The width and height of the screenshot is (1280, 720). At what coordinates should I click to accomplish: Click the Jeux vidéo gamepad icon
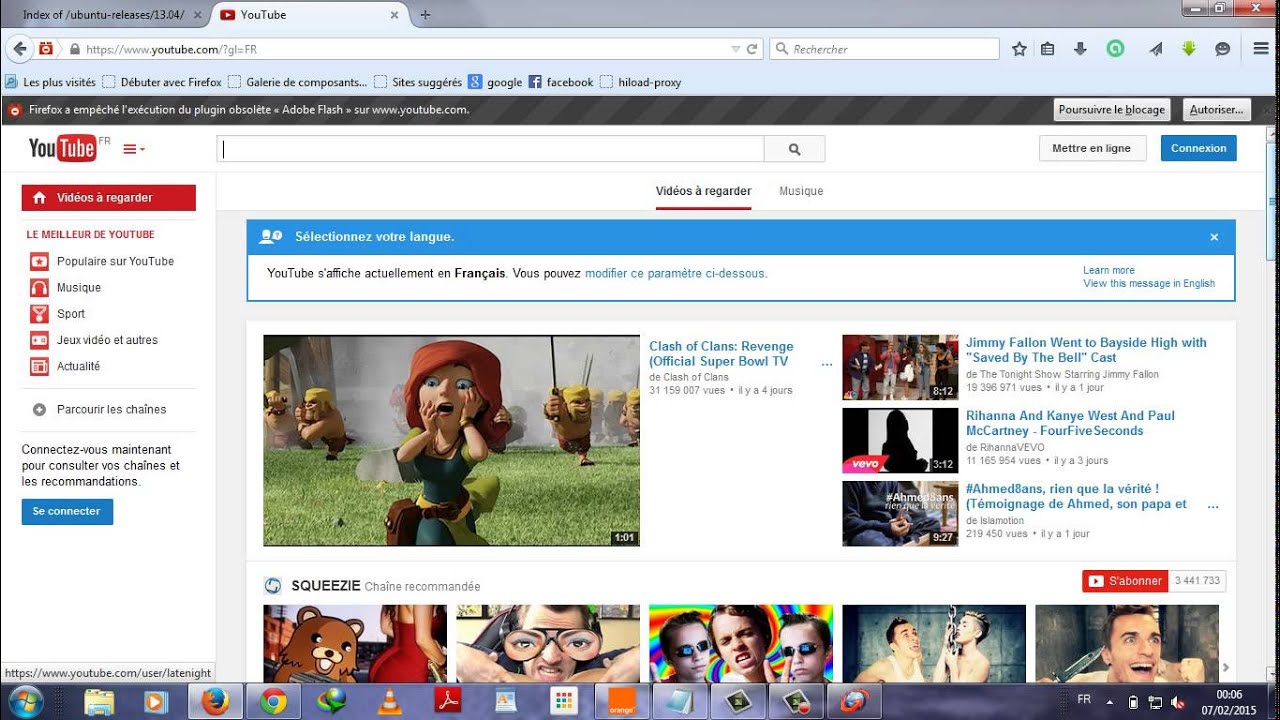point(39,340)
